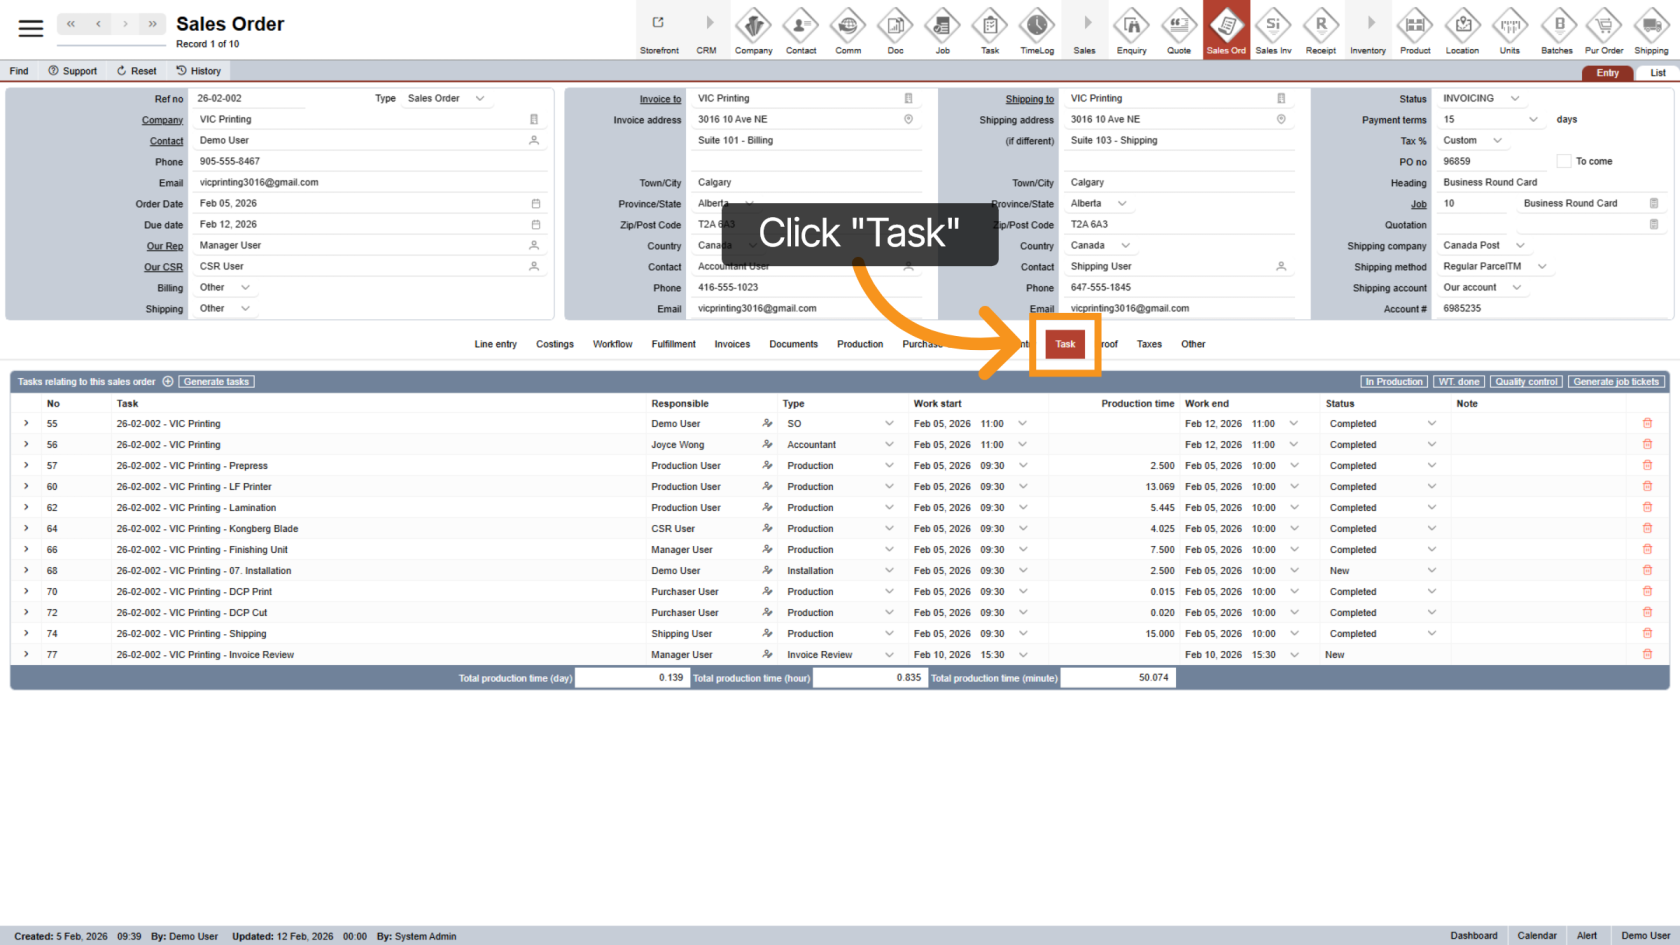Expand task row number 57
This screenshot has width=1680, height=945.
pos(26,466)
